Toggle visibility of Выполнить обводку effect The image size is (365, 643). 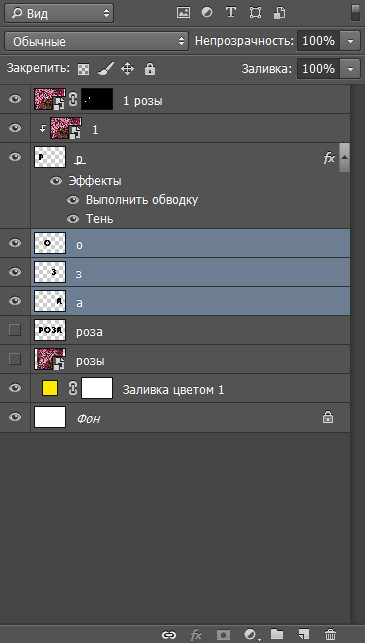pyautogui.click(x=73, y=200)
